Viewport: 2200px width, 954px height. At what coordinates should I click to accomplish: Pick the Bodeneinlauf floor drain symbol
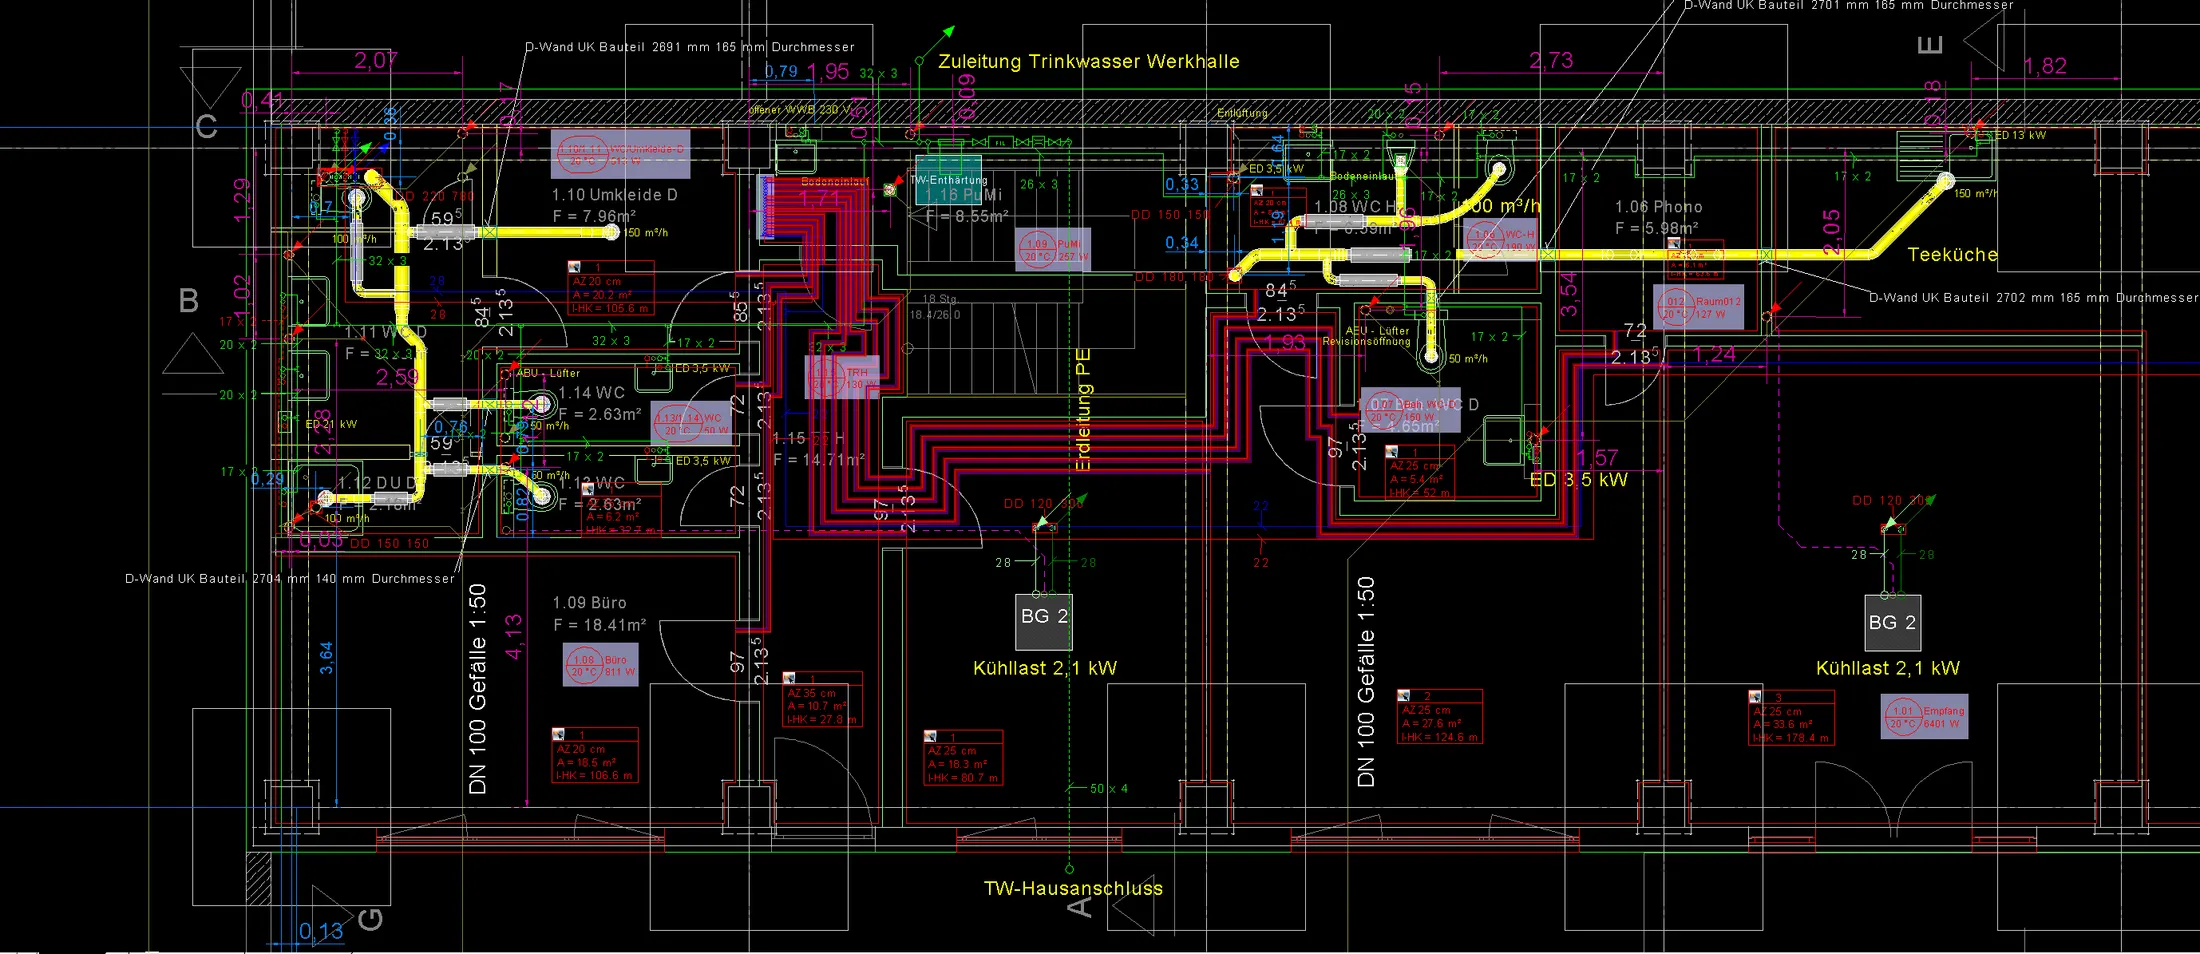(x=889, y=190)
